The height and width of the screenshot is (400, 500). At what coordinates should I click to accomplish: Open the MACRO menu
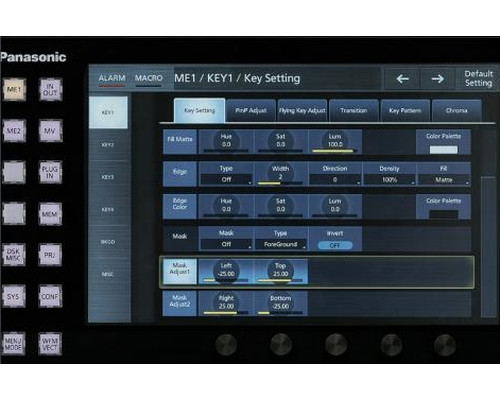pyautogui.click(x=148, y=79)
